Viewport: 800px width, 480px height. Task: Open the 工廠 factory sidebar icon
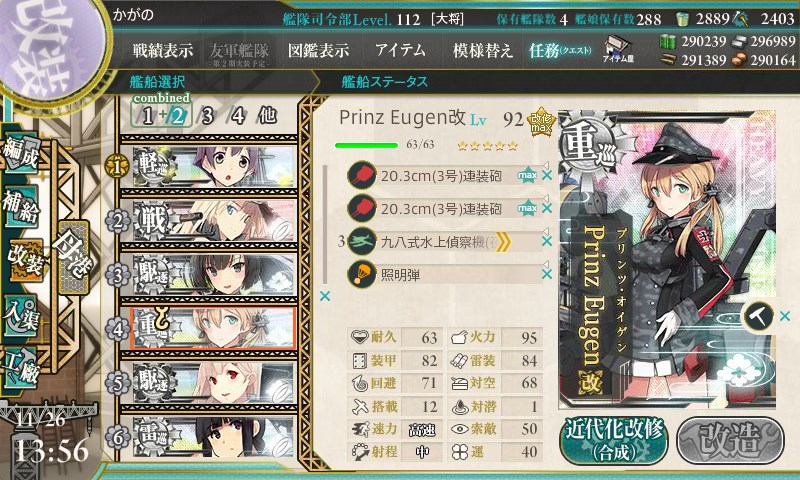[x=20, y=368]
